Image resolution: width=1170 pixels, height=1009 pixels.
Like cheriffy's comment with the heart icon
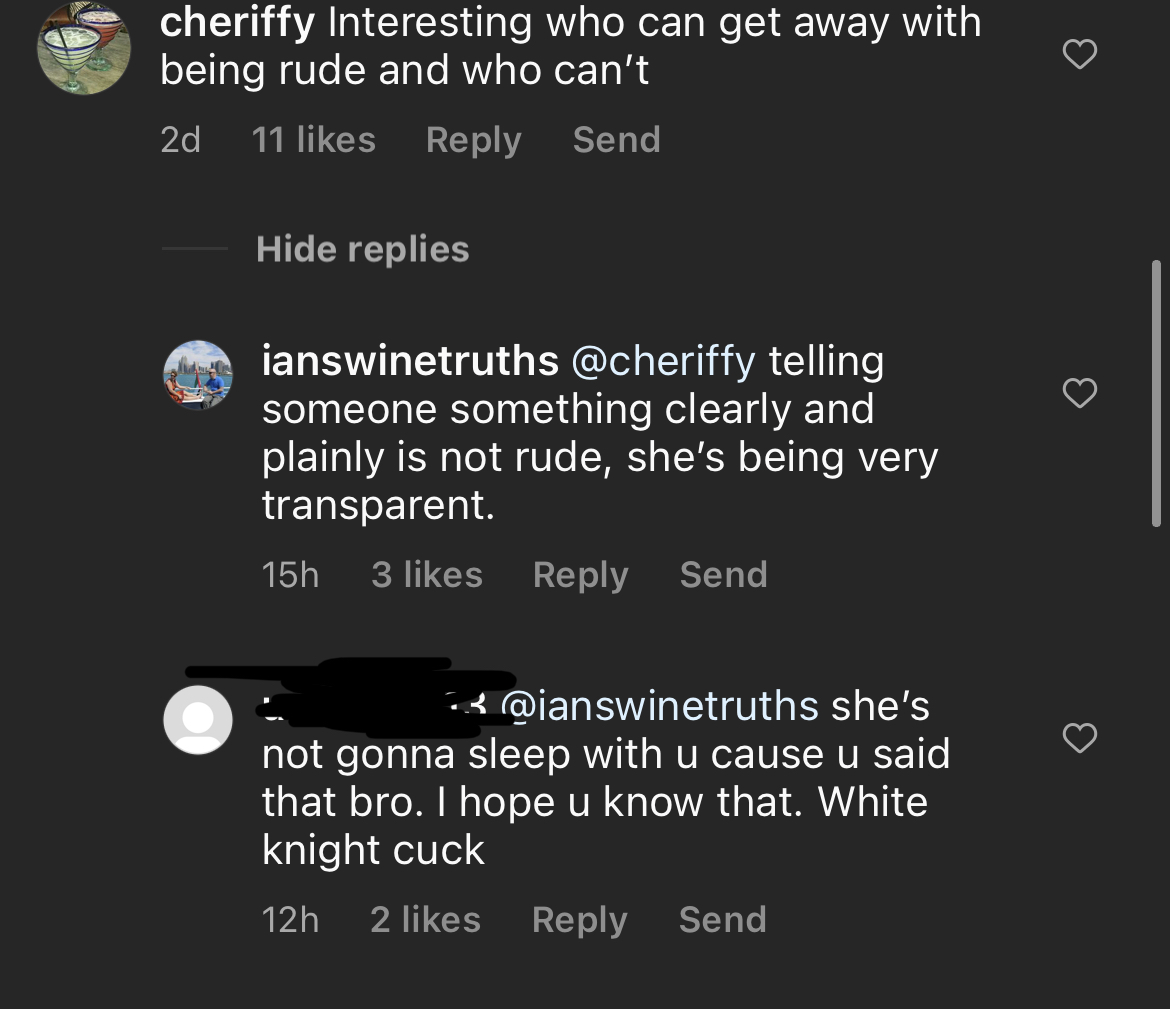[1079, 54]
